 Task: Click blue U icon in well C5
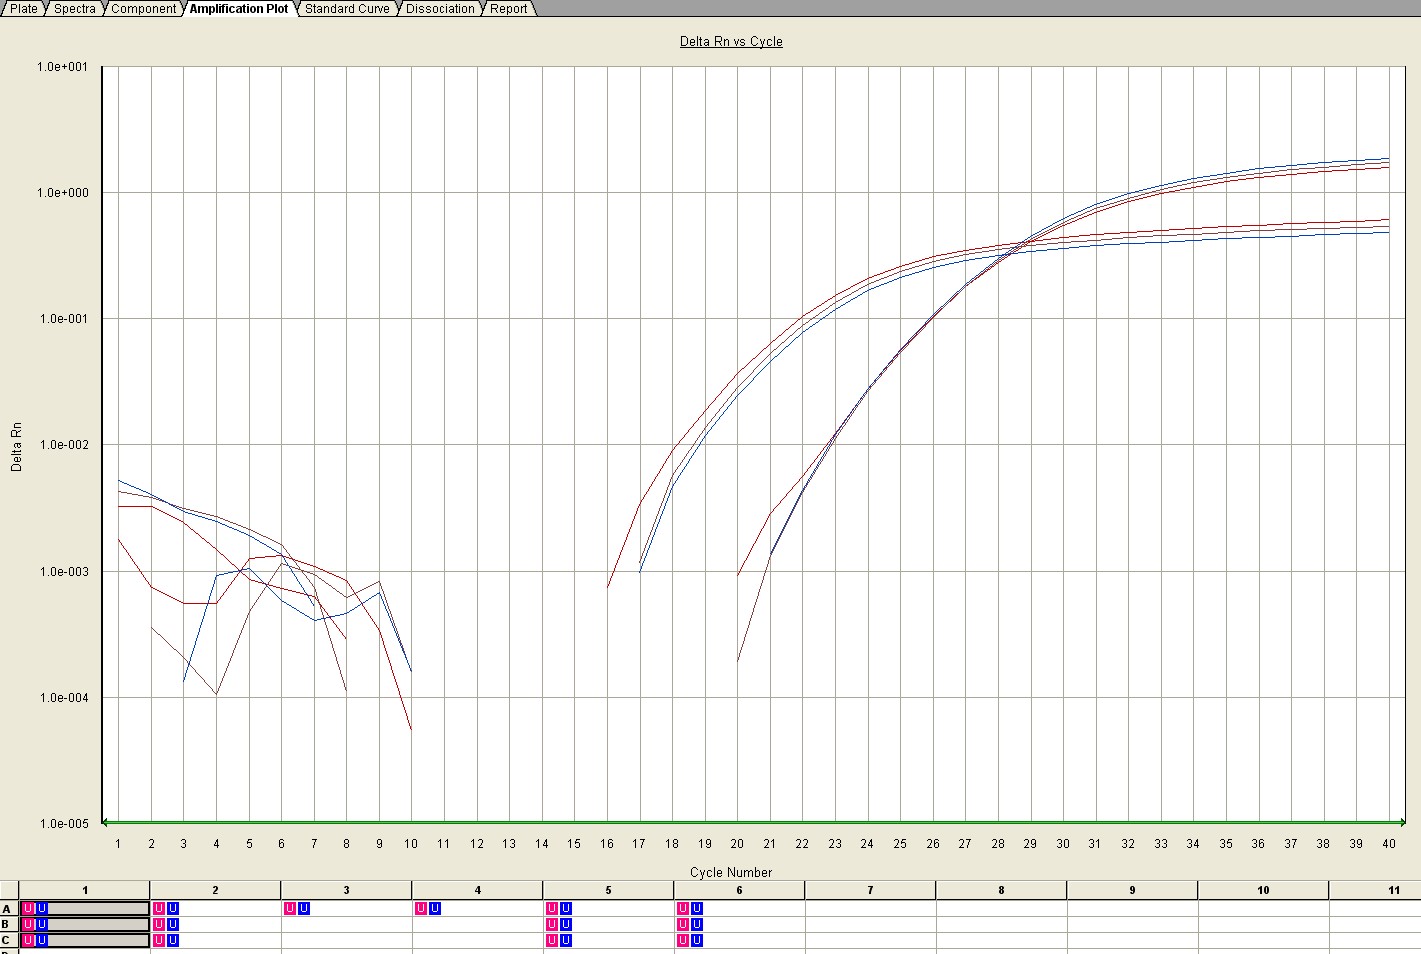(x=566, y=941)
